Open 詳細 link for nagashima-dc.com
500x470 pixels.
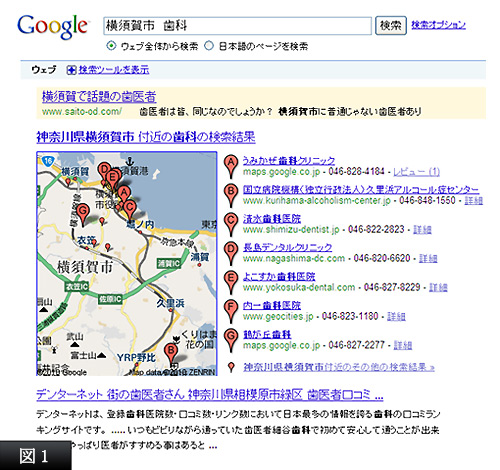coord(428,259)
